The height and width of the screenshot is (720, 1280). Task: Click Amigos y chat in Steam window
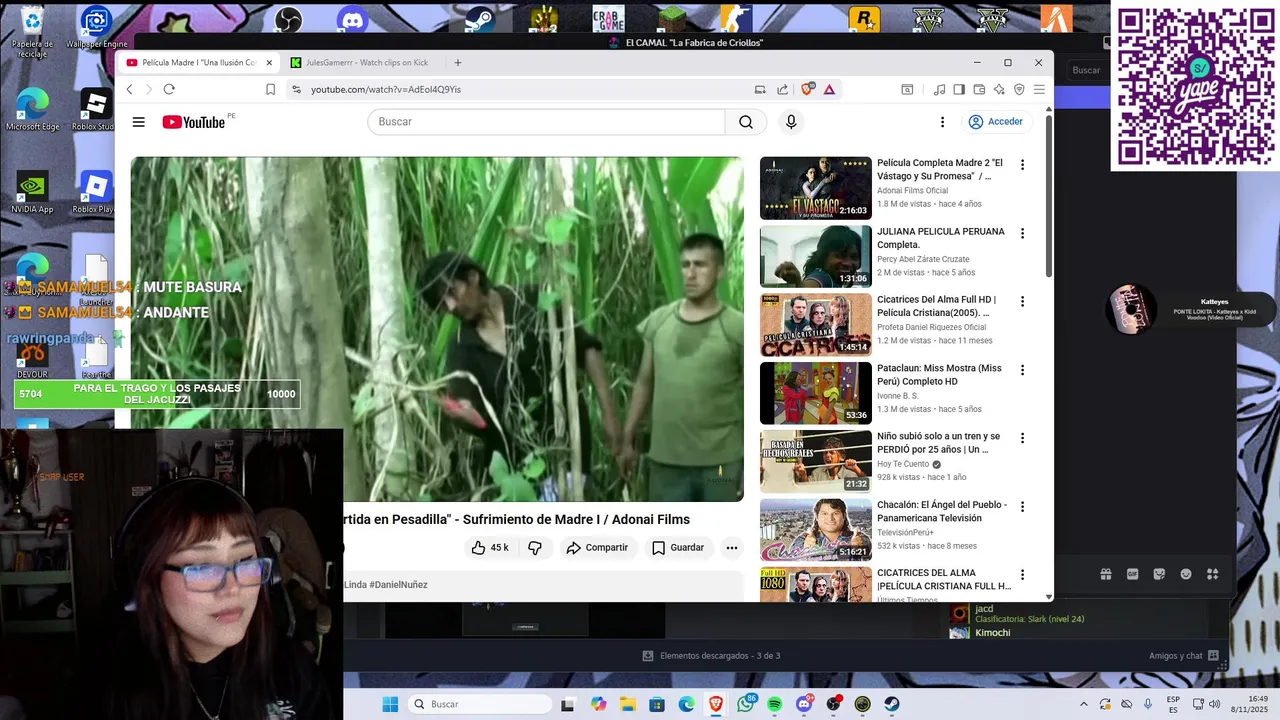(x=1184, y=656)
